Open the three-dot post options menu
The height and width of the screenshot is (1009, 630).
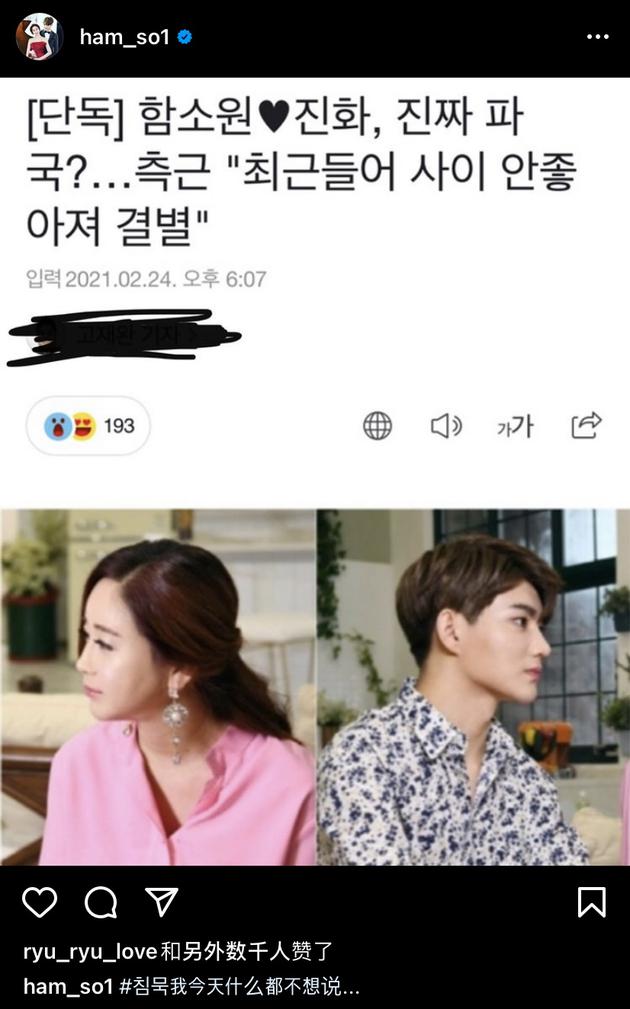pyautogui.click(x=597, y=37)
